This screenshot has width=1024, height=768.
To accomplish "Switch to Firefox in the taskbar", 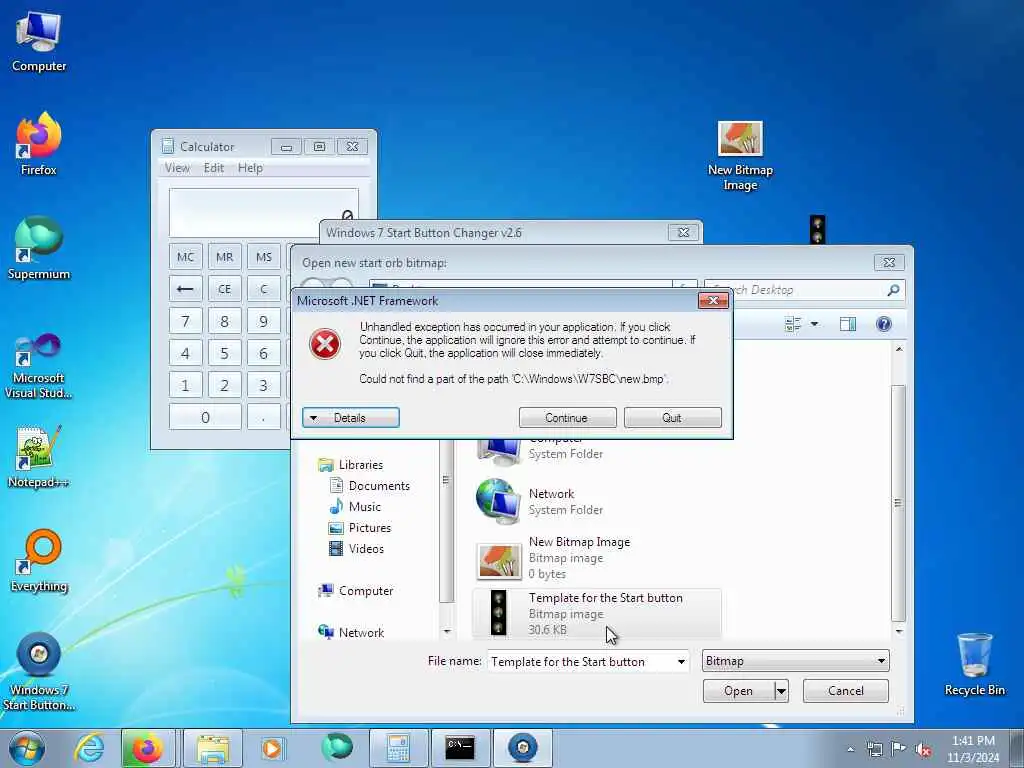I will pos(148,748).
